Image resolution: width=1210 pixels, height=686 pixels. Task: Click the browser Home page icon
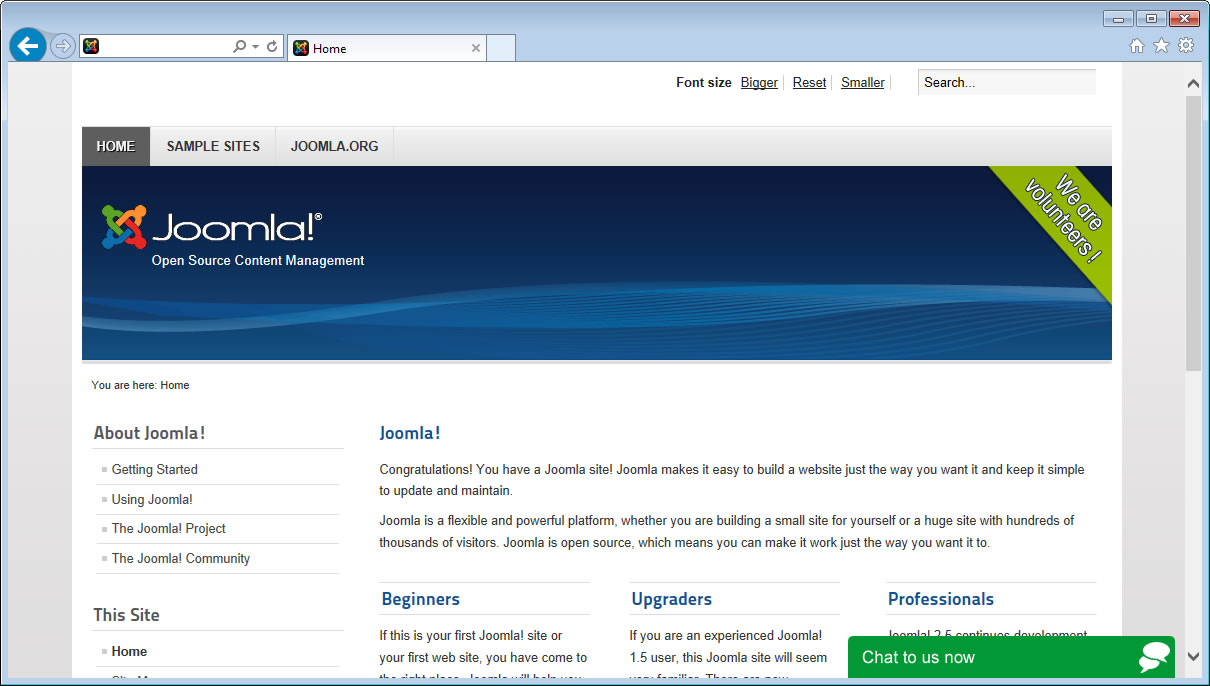coord(1136,45)
